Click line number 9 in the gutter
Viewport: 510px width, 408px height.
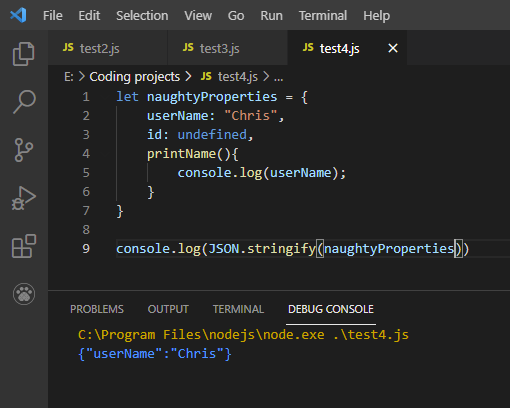pos(86,249)
